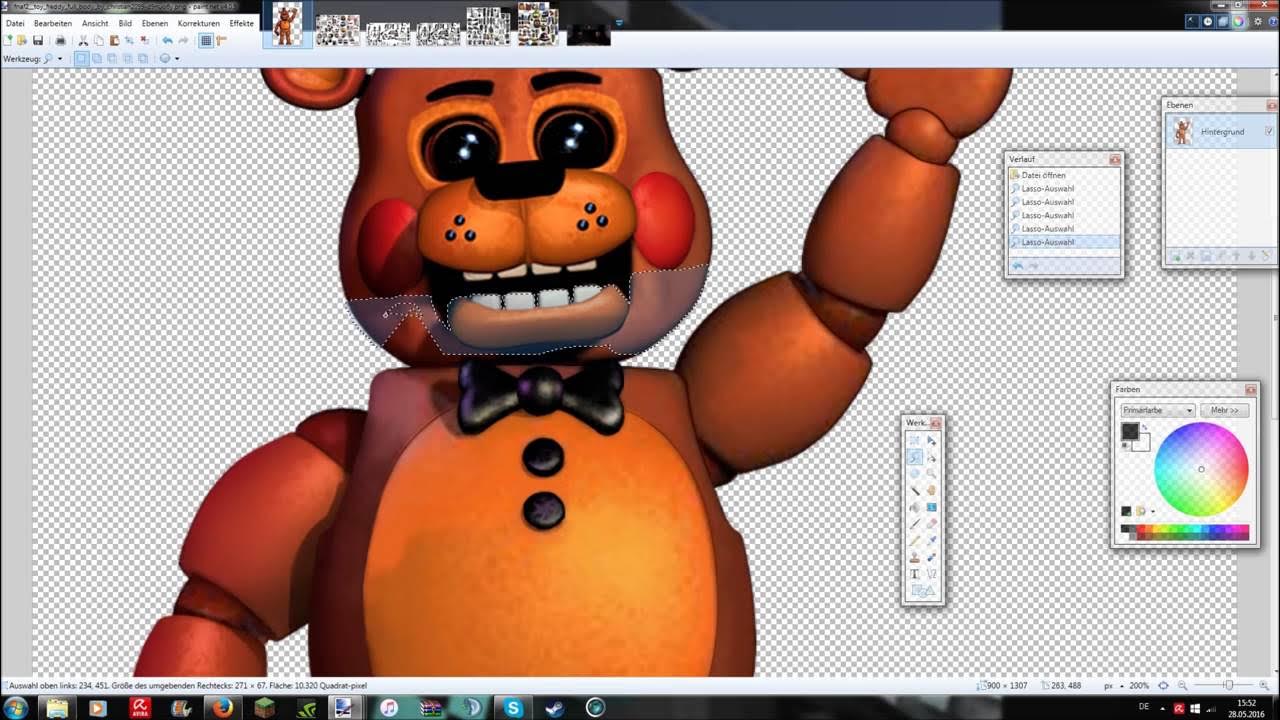1280x720 pixels.
Task: Toggle Hintergrund layer visibility checkbox
Action: [1269, 131]
